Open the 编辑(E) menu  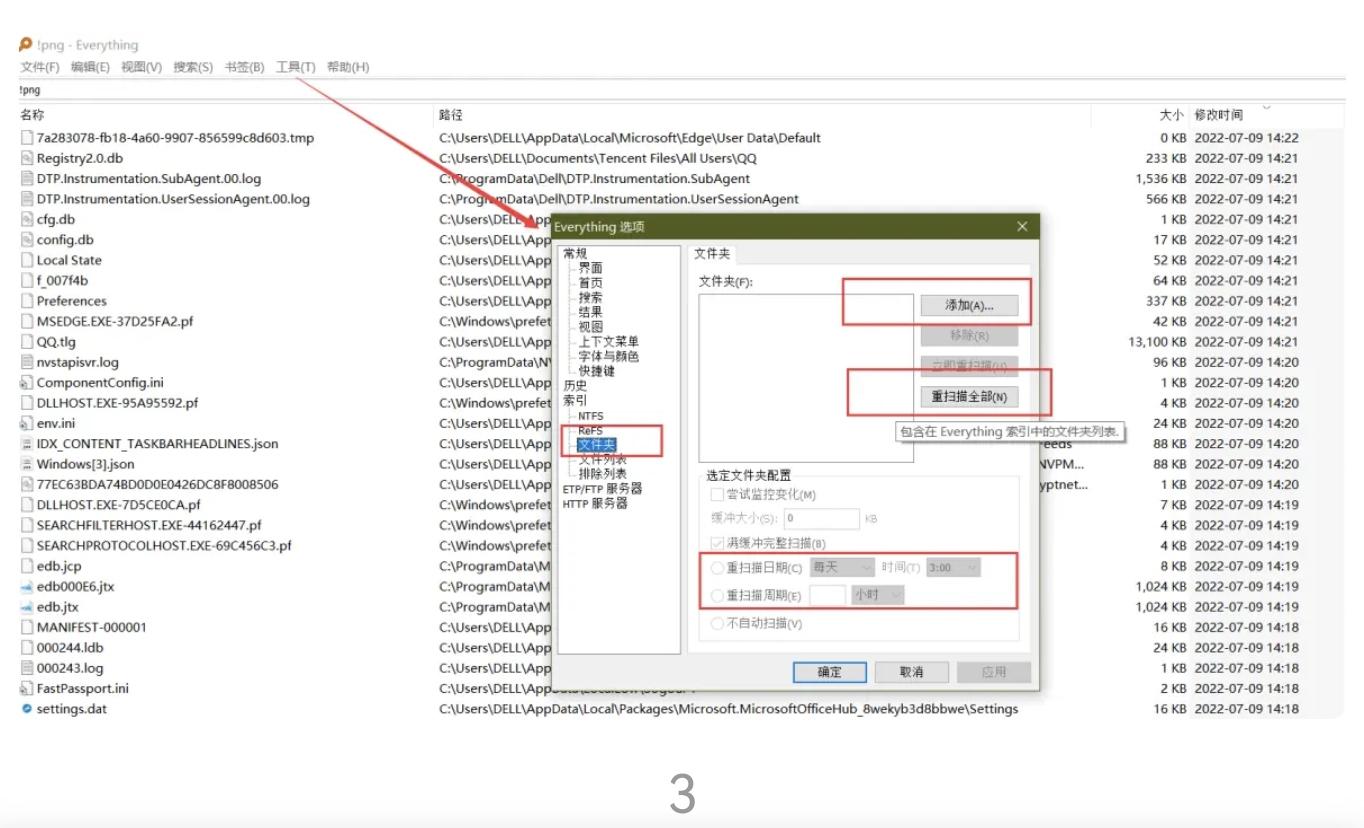[90, 67]
